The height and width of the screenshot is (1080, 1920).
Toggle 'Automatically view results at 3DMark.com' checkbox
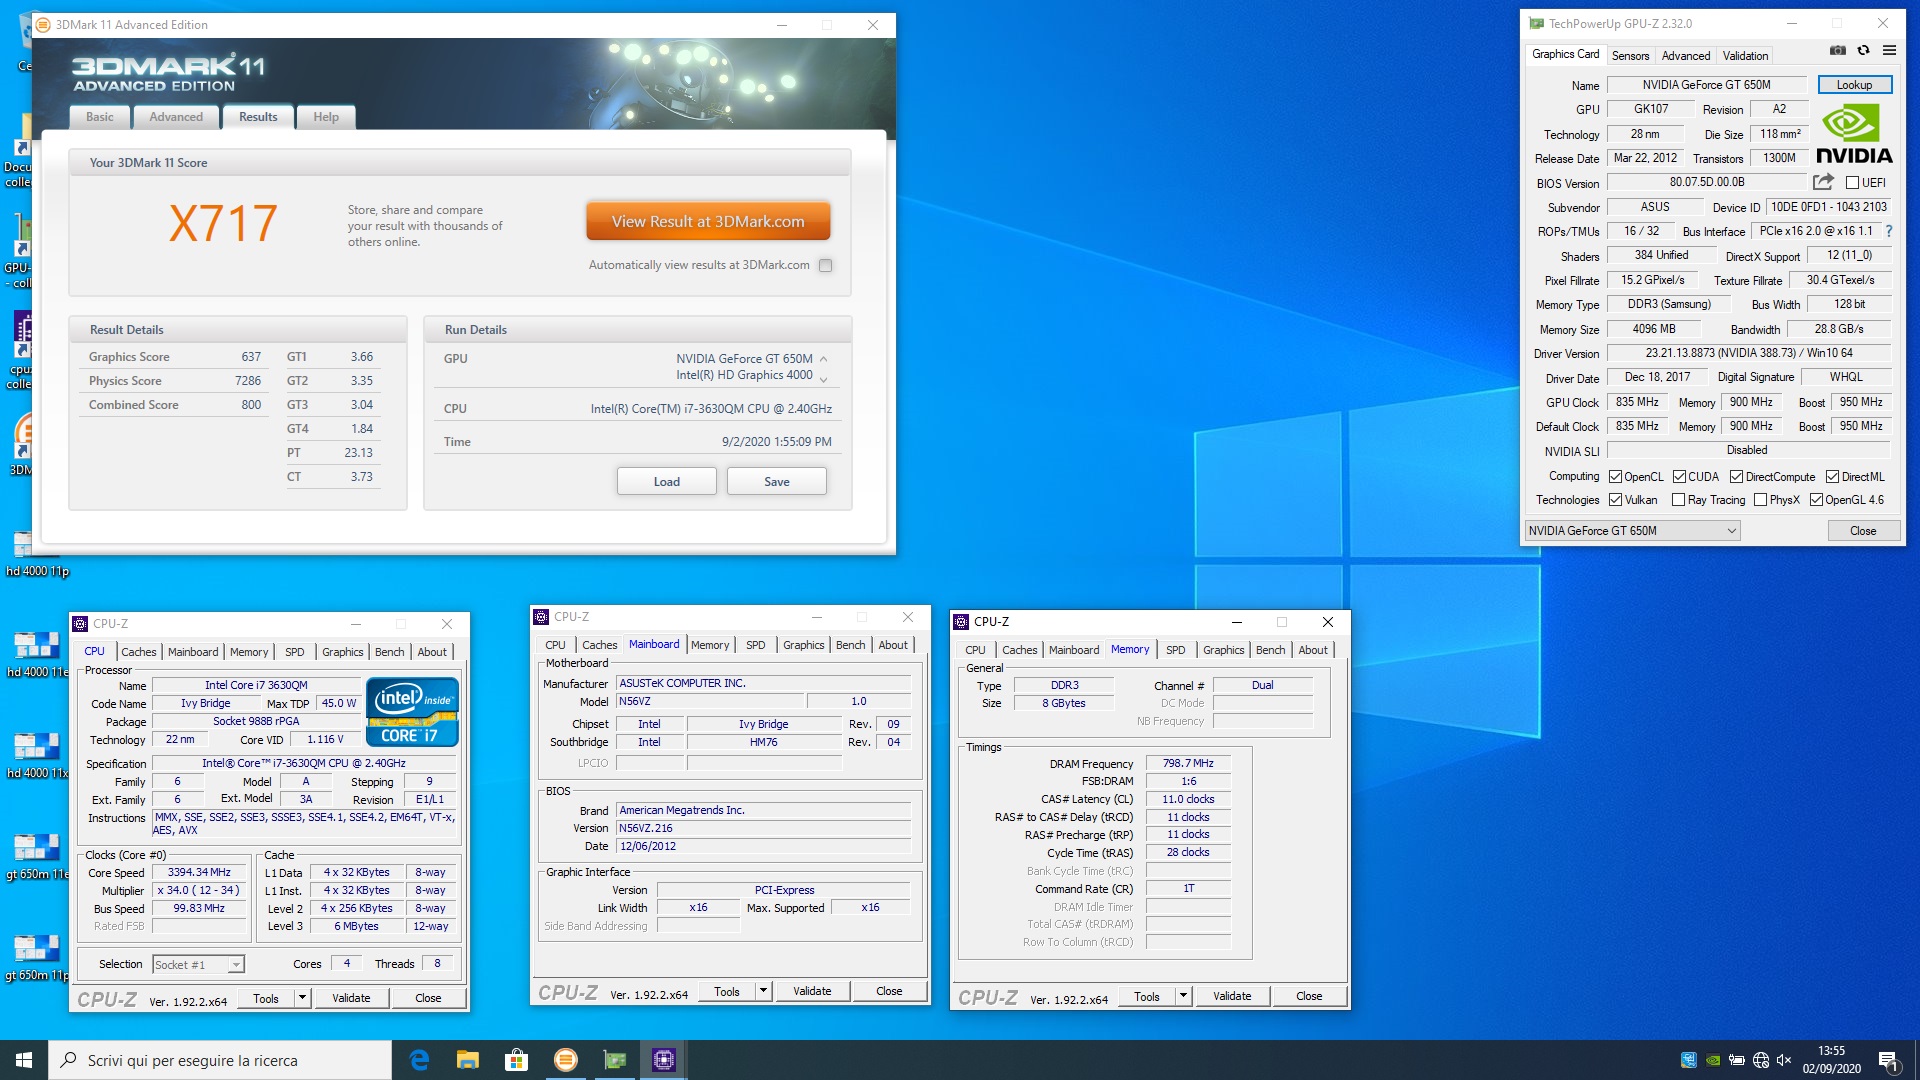825,265
